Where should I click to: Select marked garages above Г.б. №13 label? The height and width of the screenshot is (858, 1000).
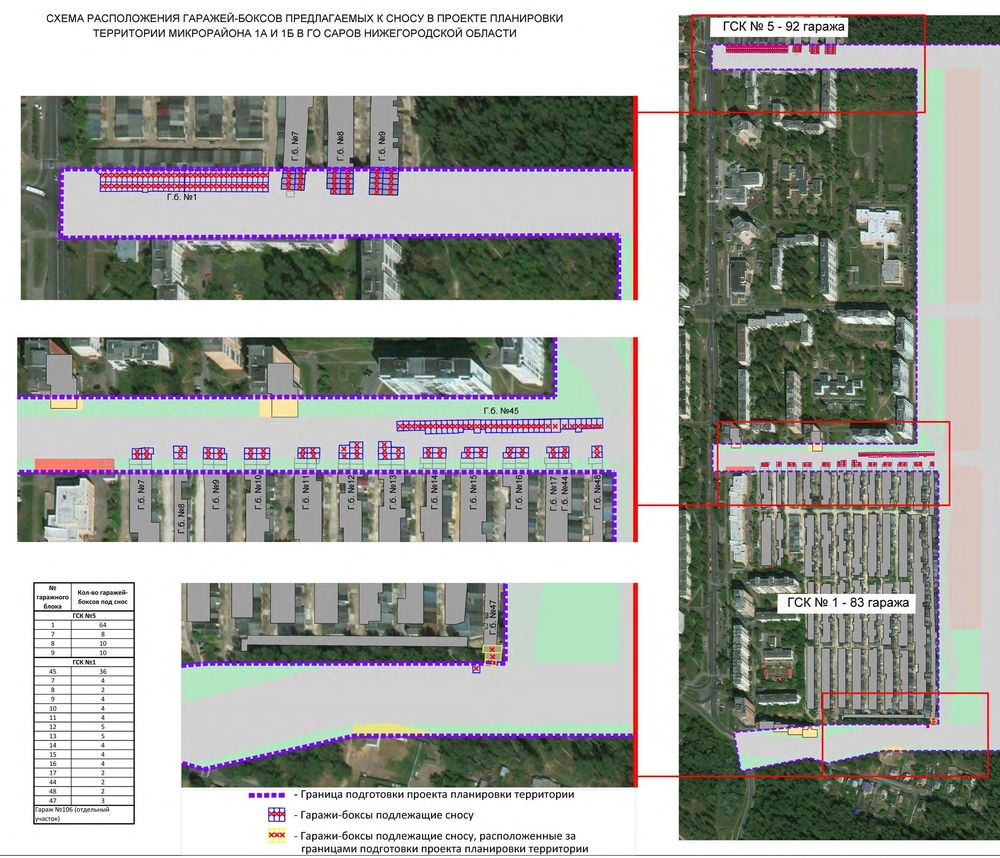tap(388, 450)
